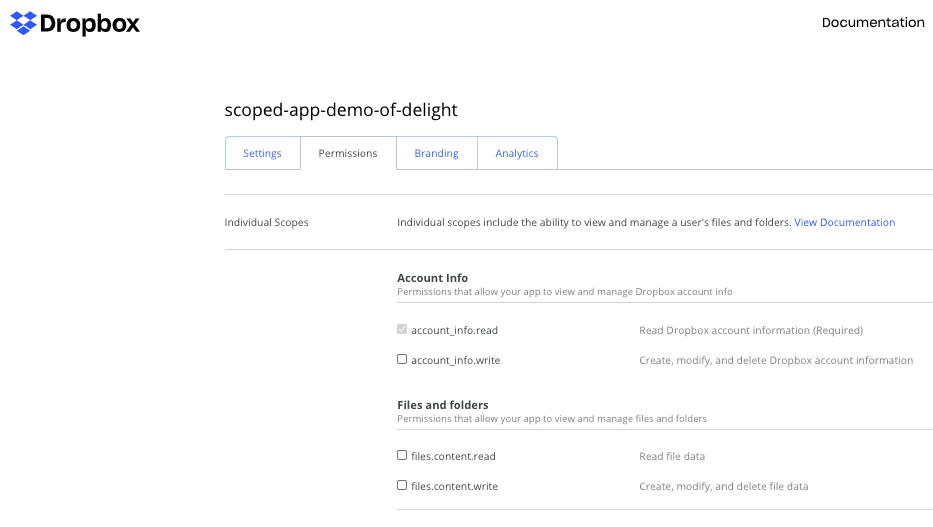Image resolution: width=933 pixels, height=527 pixels.
Task: Click the files.content.write scope label
Action: point(455,487)
